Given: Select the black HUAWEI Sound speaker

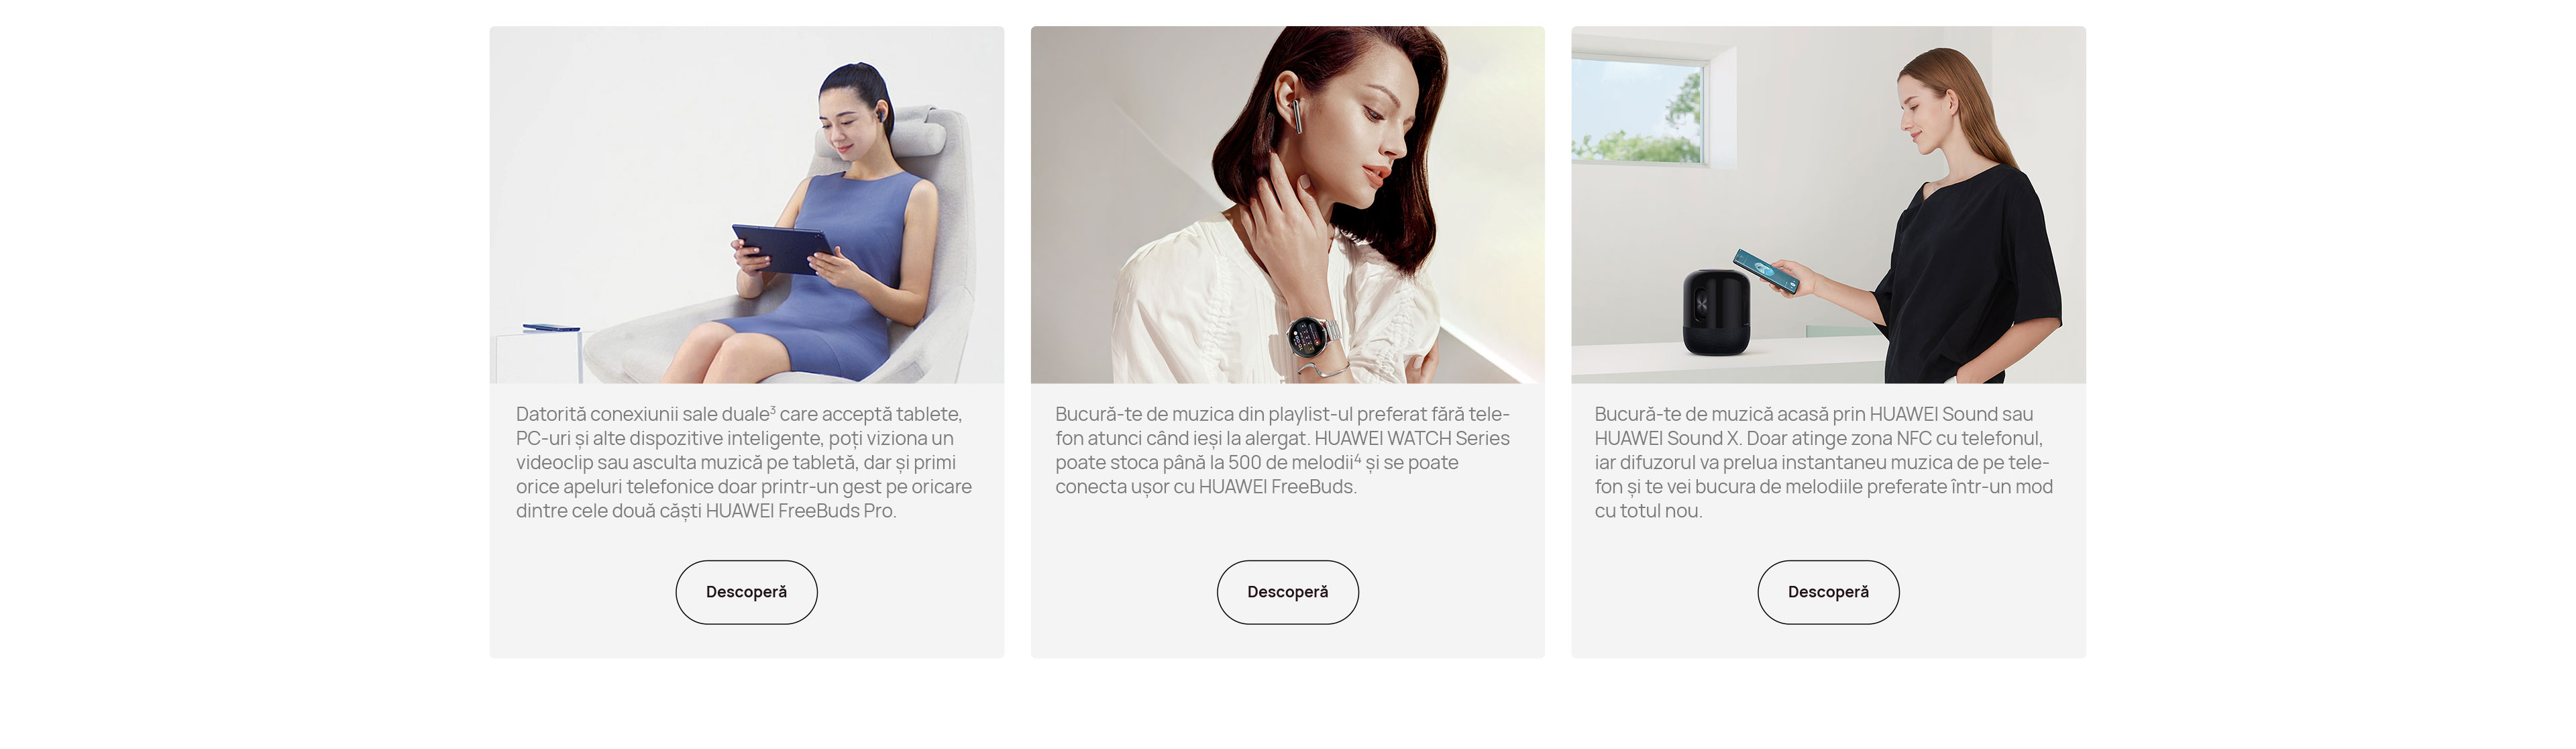Looking at the screenshot, I should (1716, 312).
